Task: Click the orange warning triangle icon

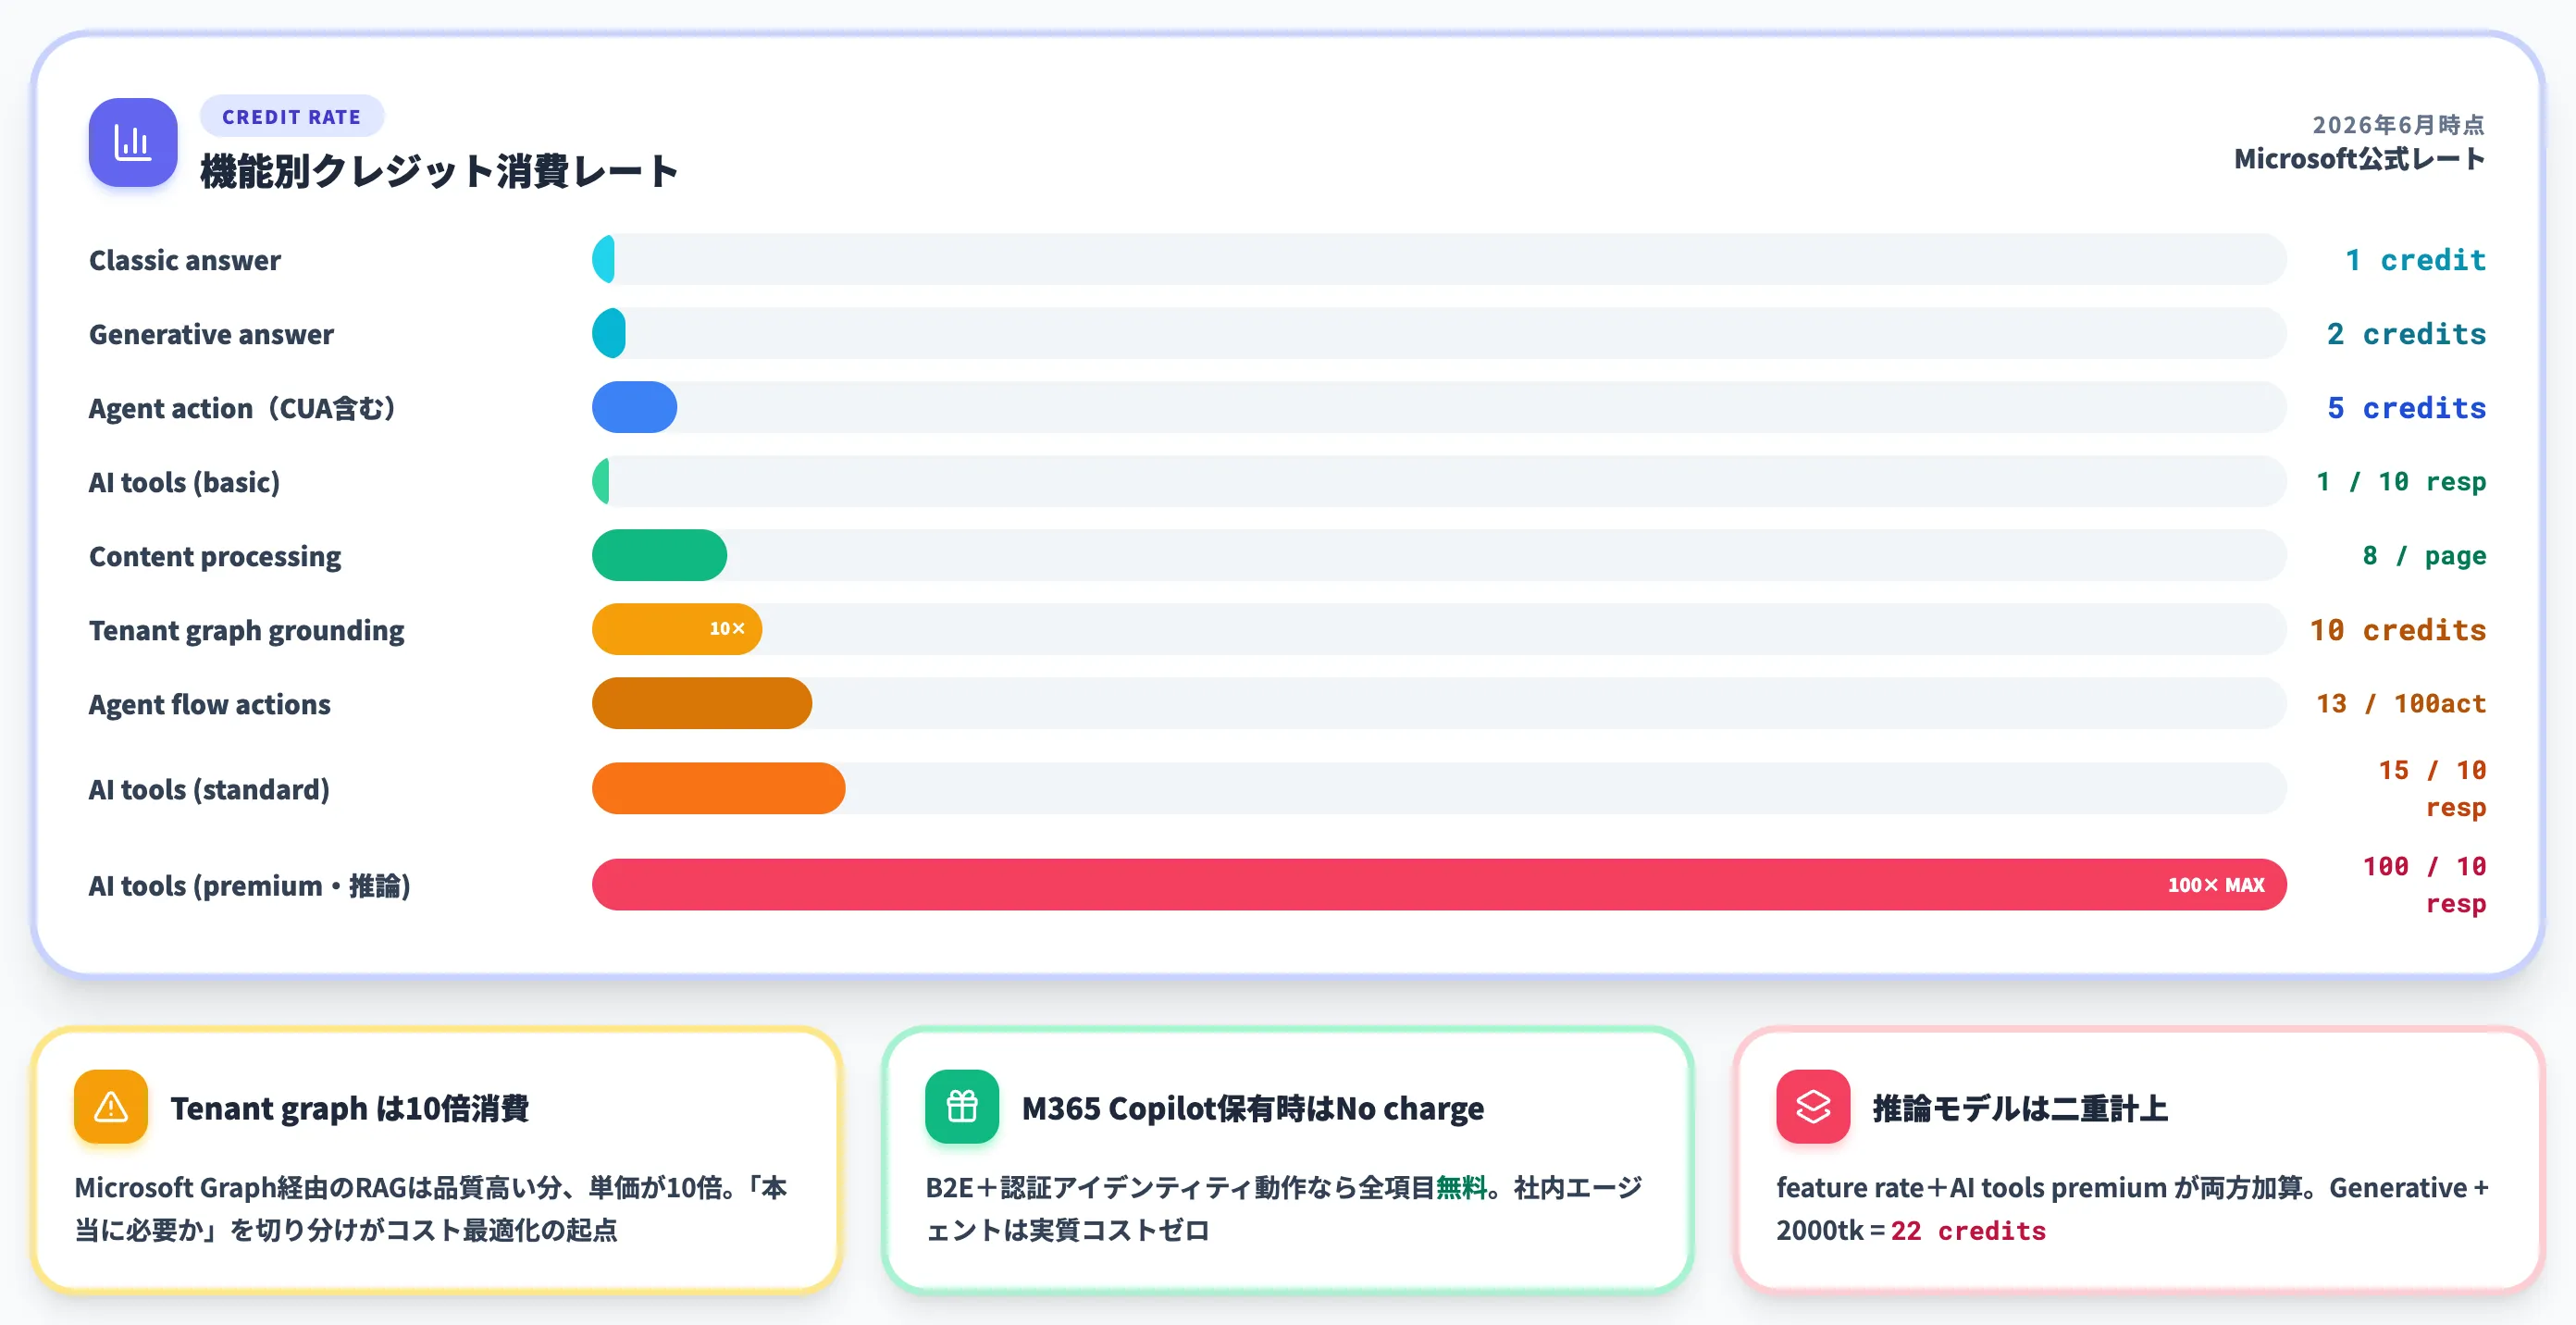Action: 111,1107
